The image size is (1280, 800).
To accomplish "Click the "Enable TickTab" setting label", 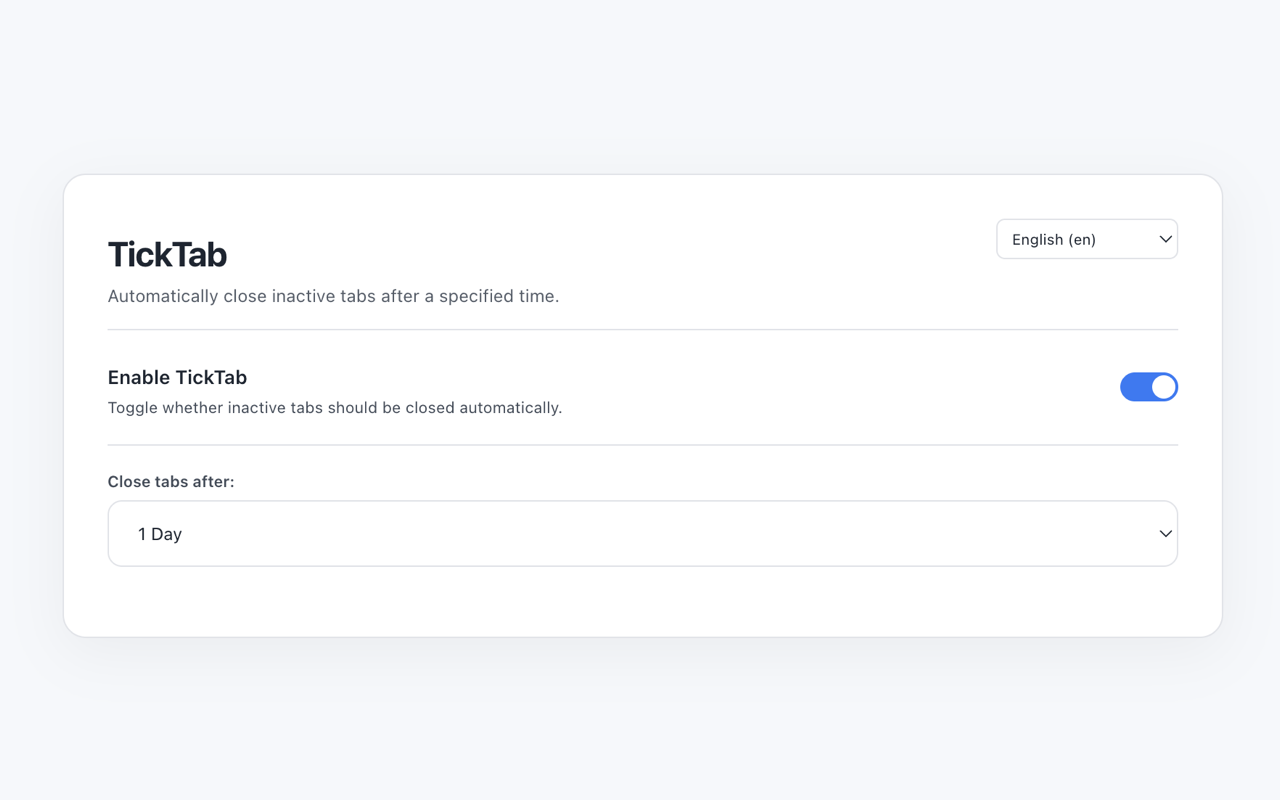I will coord(177,377).
